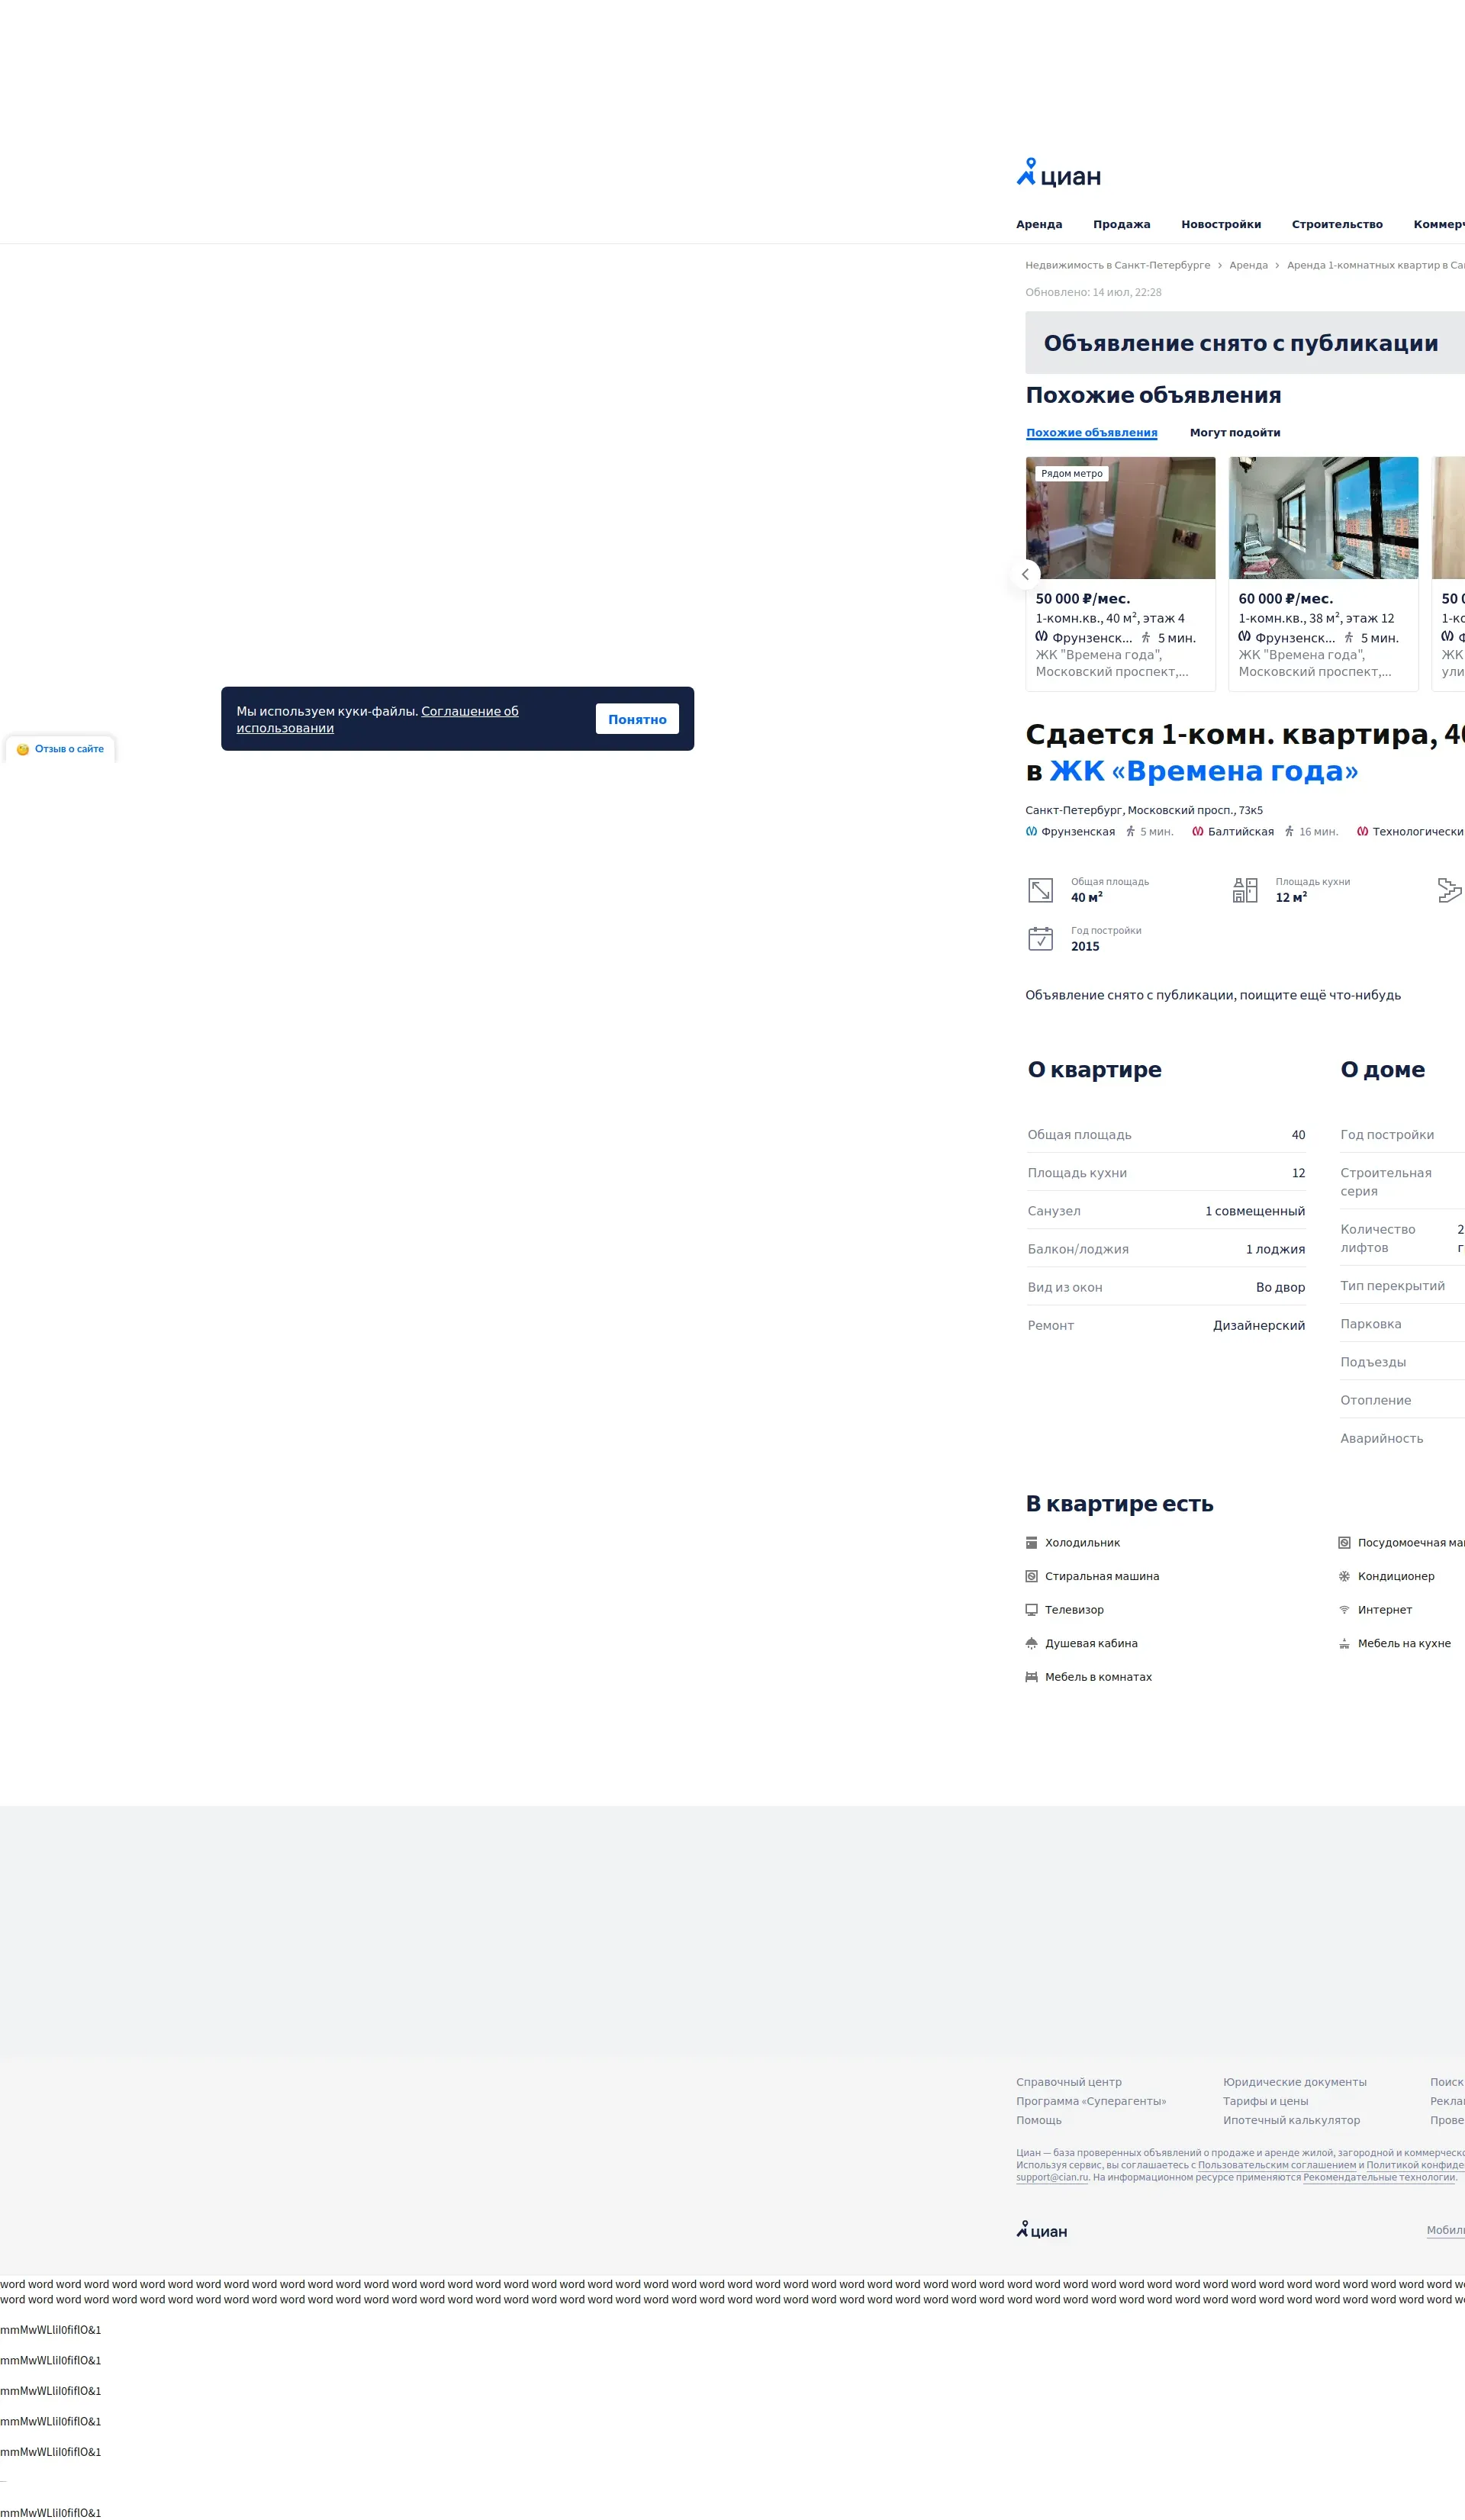The width and height of the screenshot is (1465, 2520).
Task: Open the Справочный центр footer link
Action: tap(1068, 2082)
